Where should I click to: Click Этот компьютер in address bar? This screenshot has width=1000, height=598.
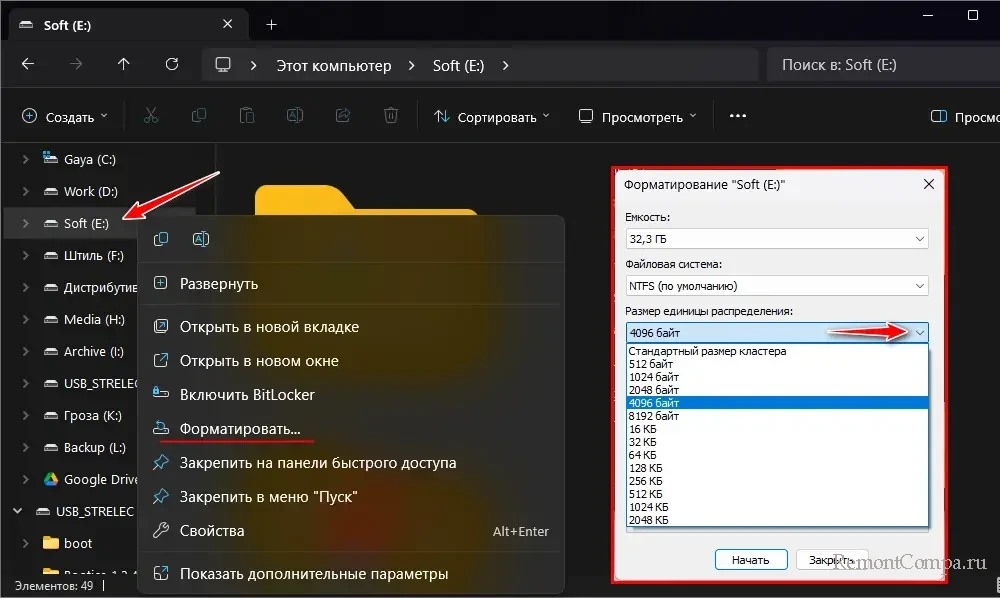tap(334, 65)
